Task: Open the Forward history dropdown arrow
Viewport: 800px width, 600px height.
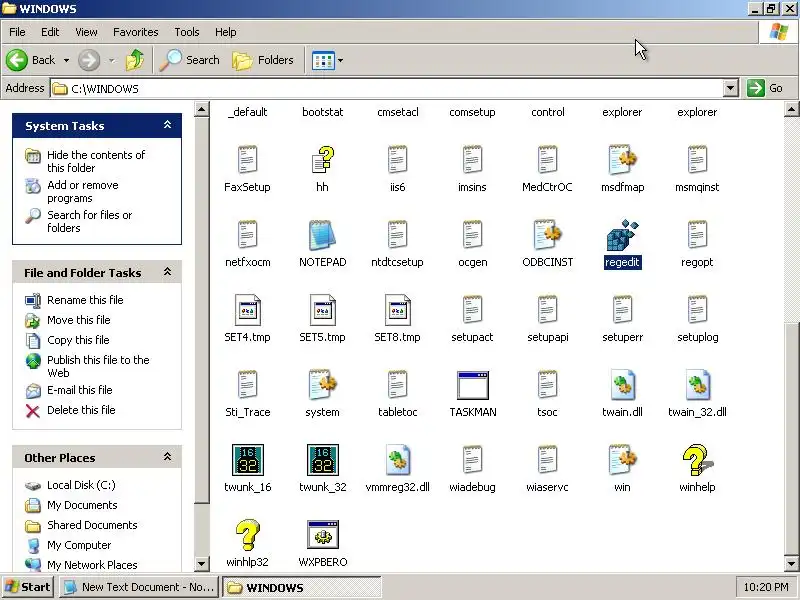Action: [111, 60]
